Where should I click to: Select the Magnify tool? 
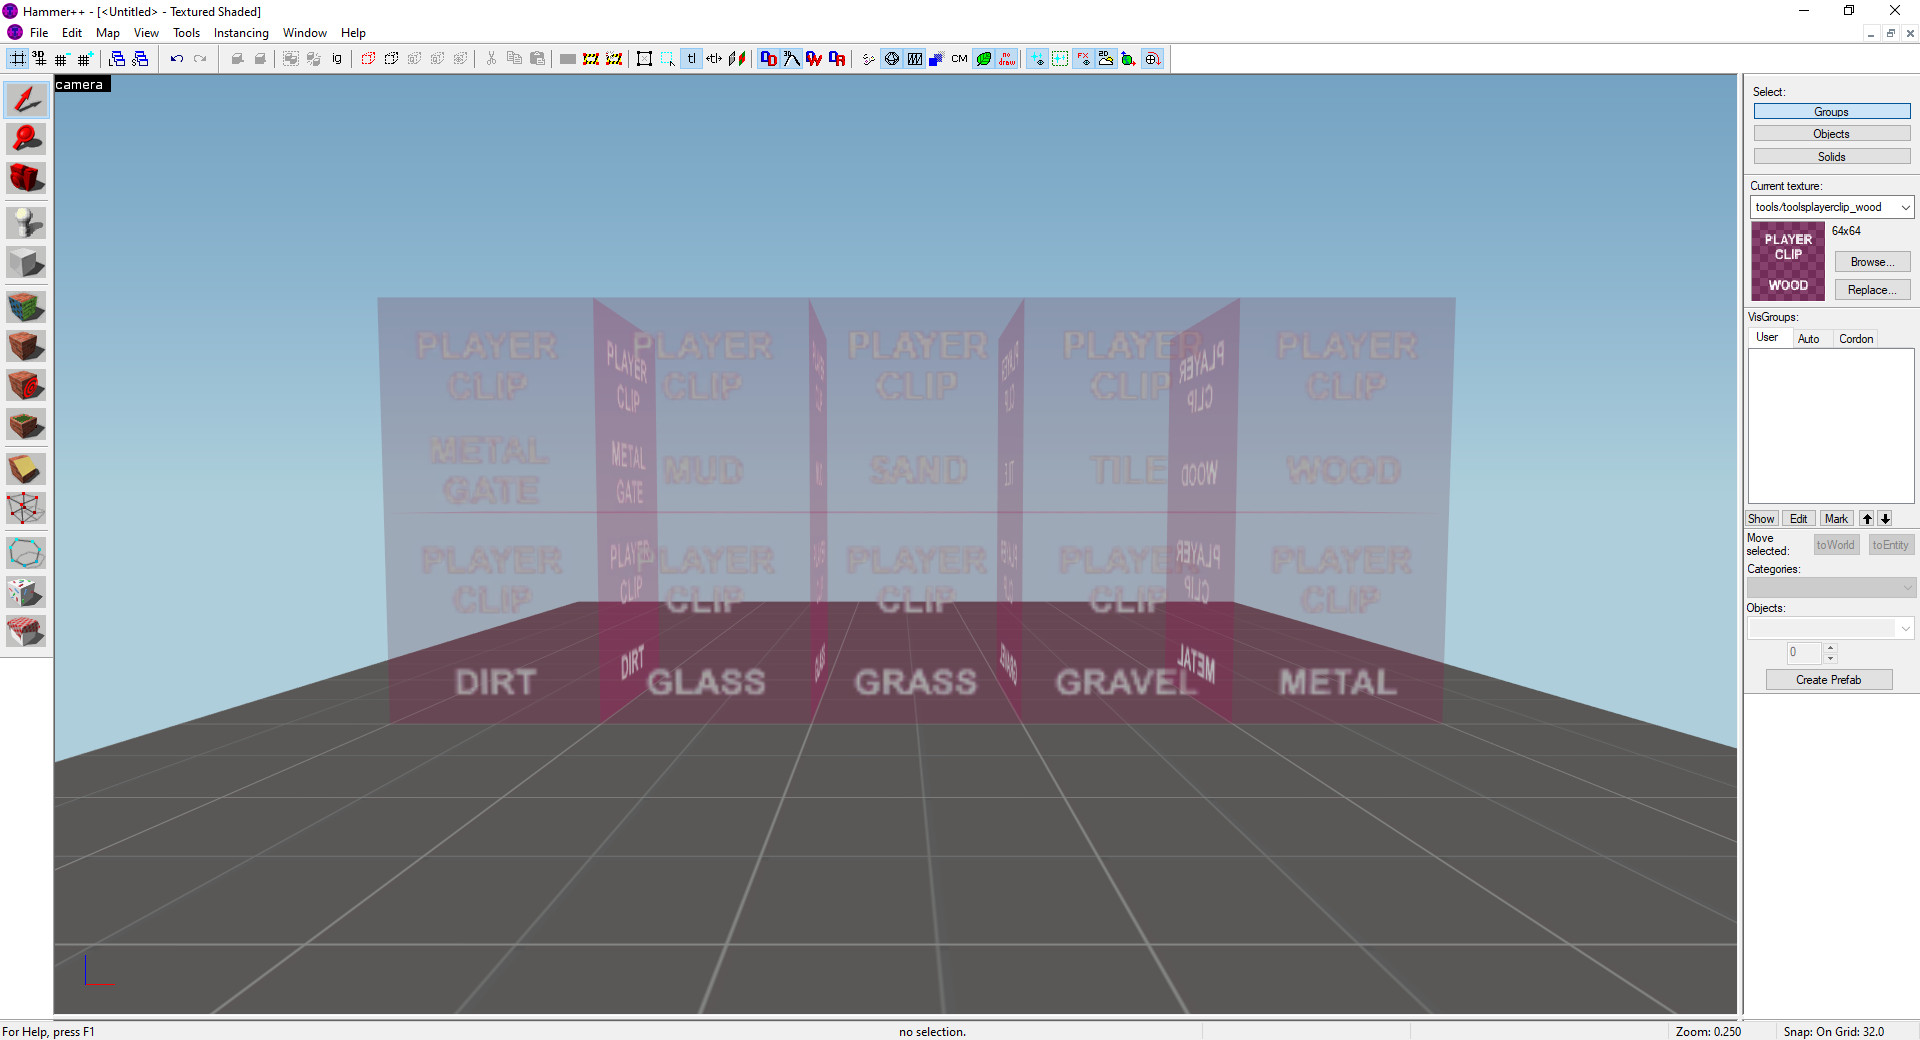click(x=25, y=139)
